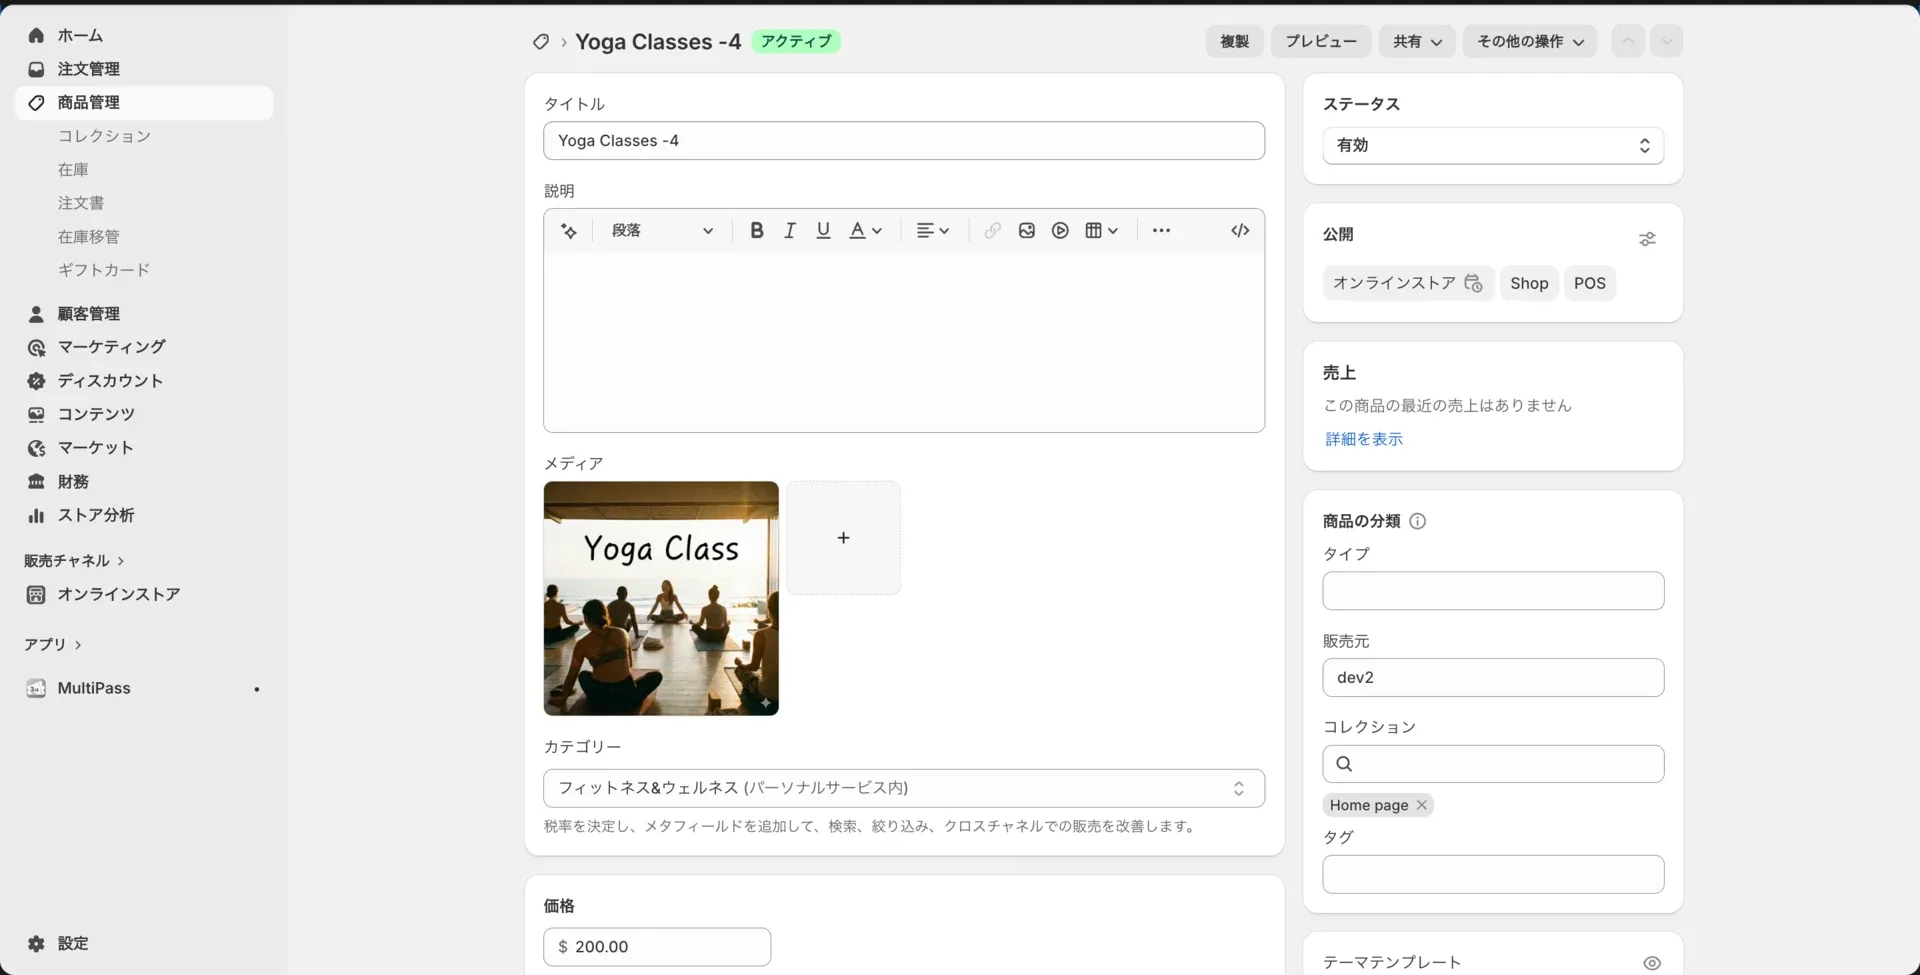Screen dimensions: 1920x975
Task: Toggle underline formatting in description editor
Action: pos(823,231)
